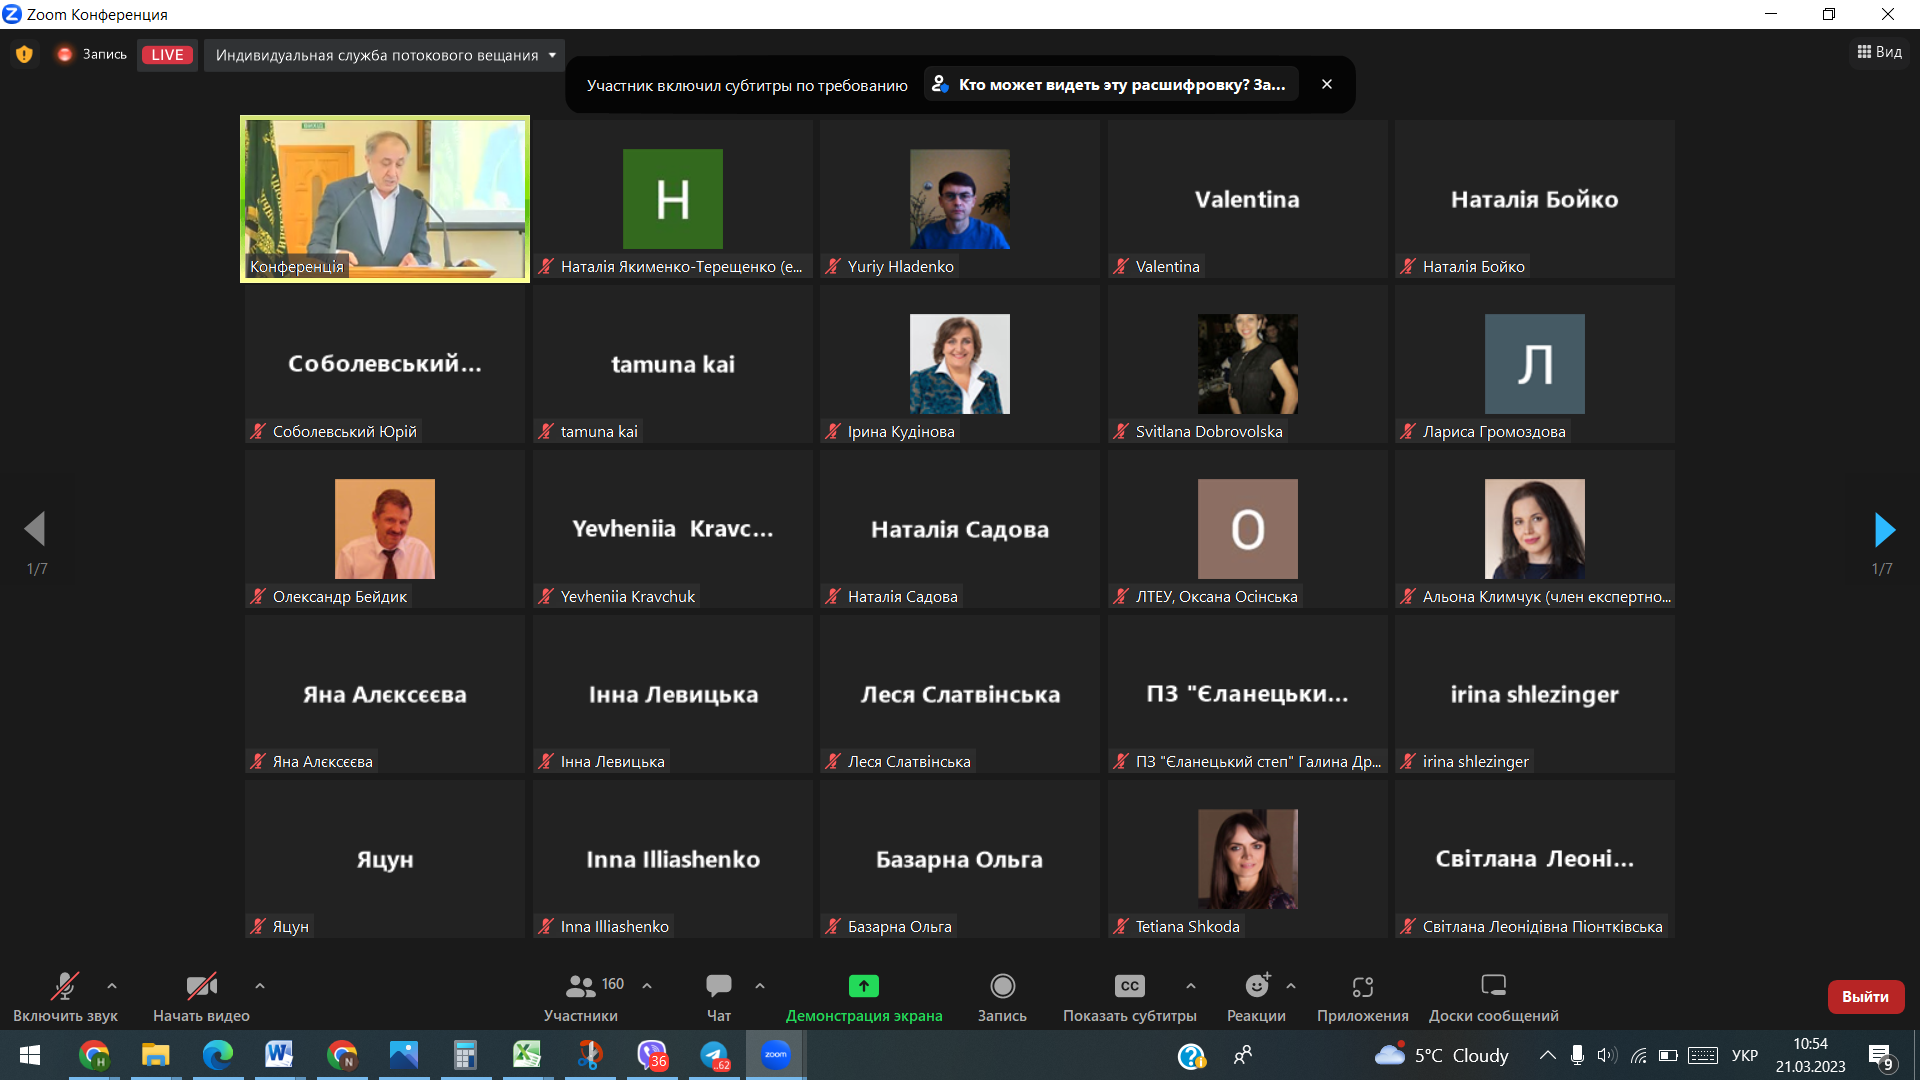The width and height of the screenshot is (1920, 1080).
Task: Open the Вид view menu
Action: pos(1880,52)
